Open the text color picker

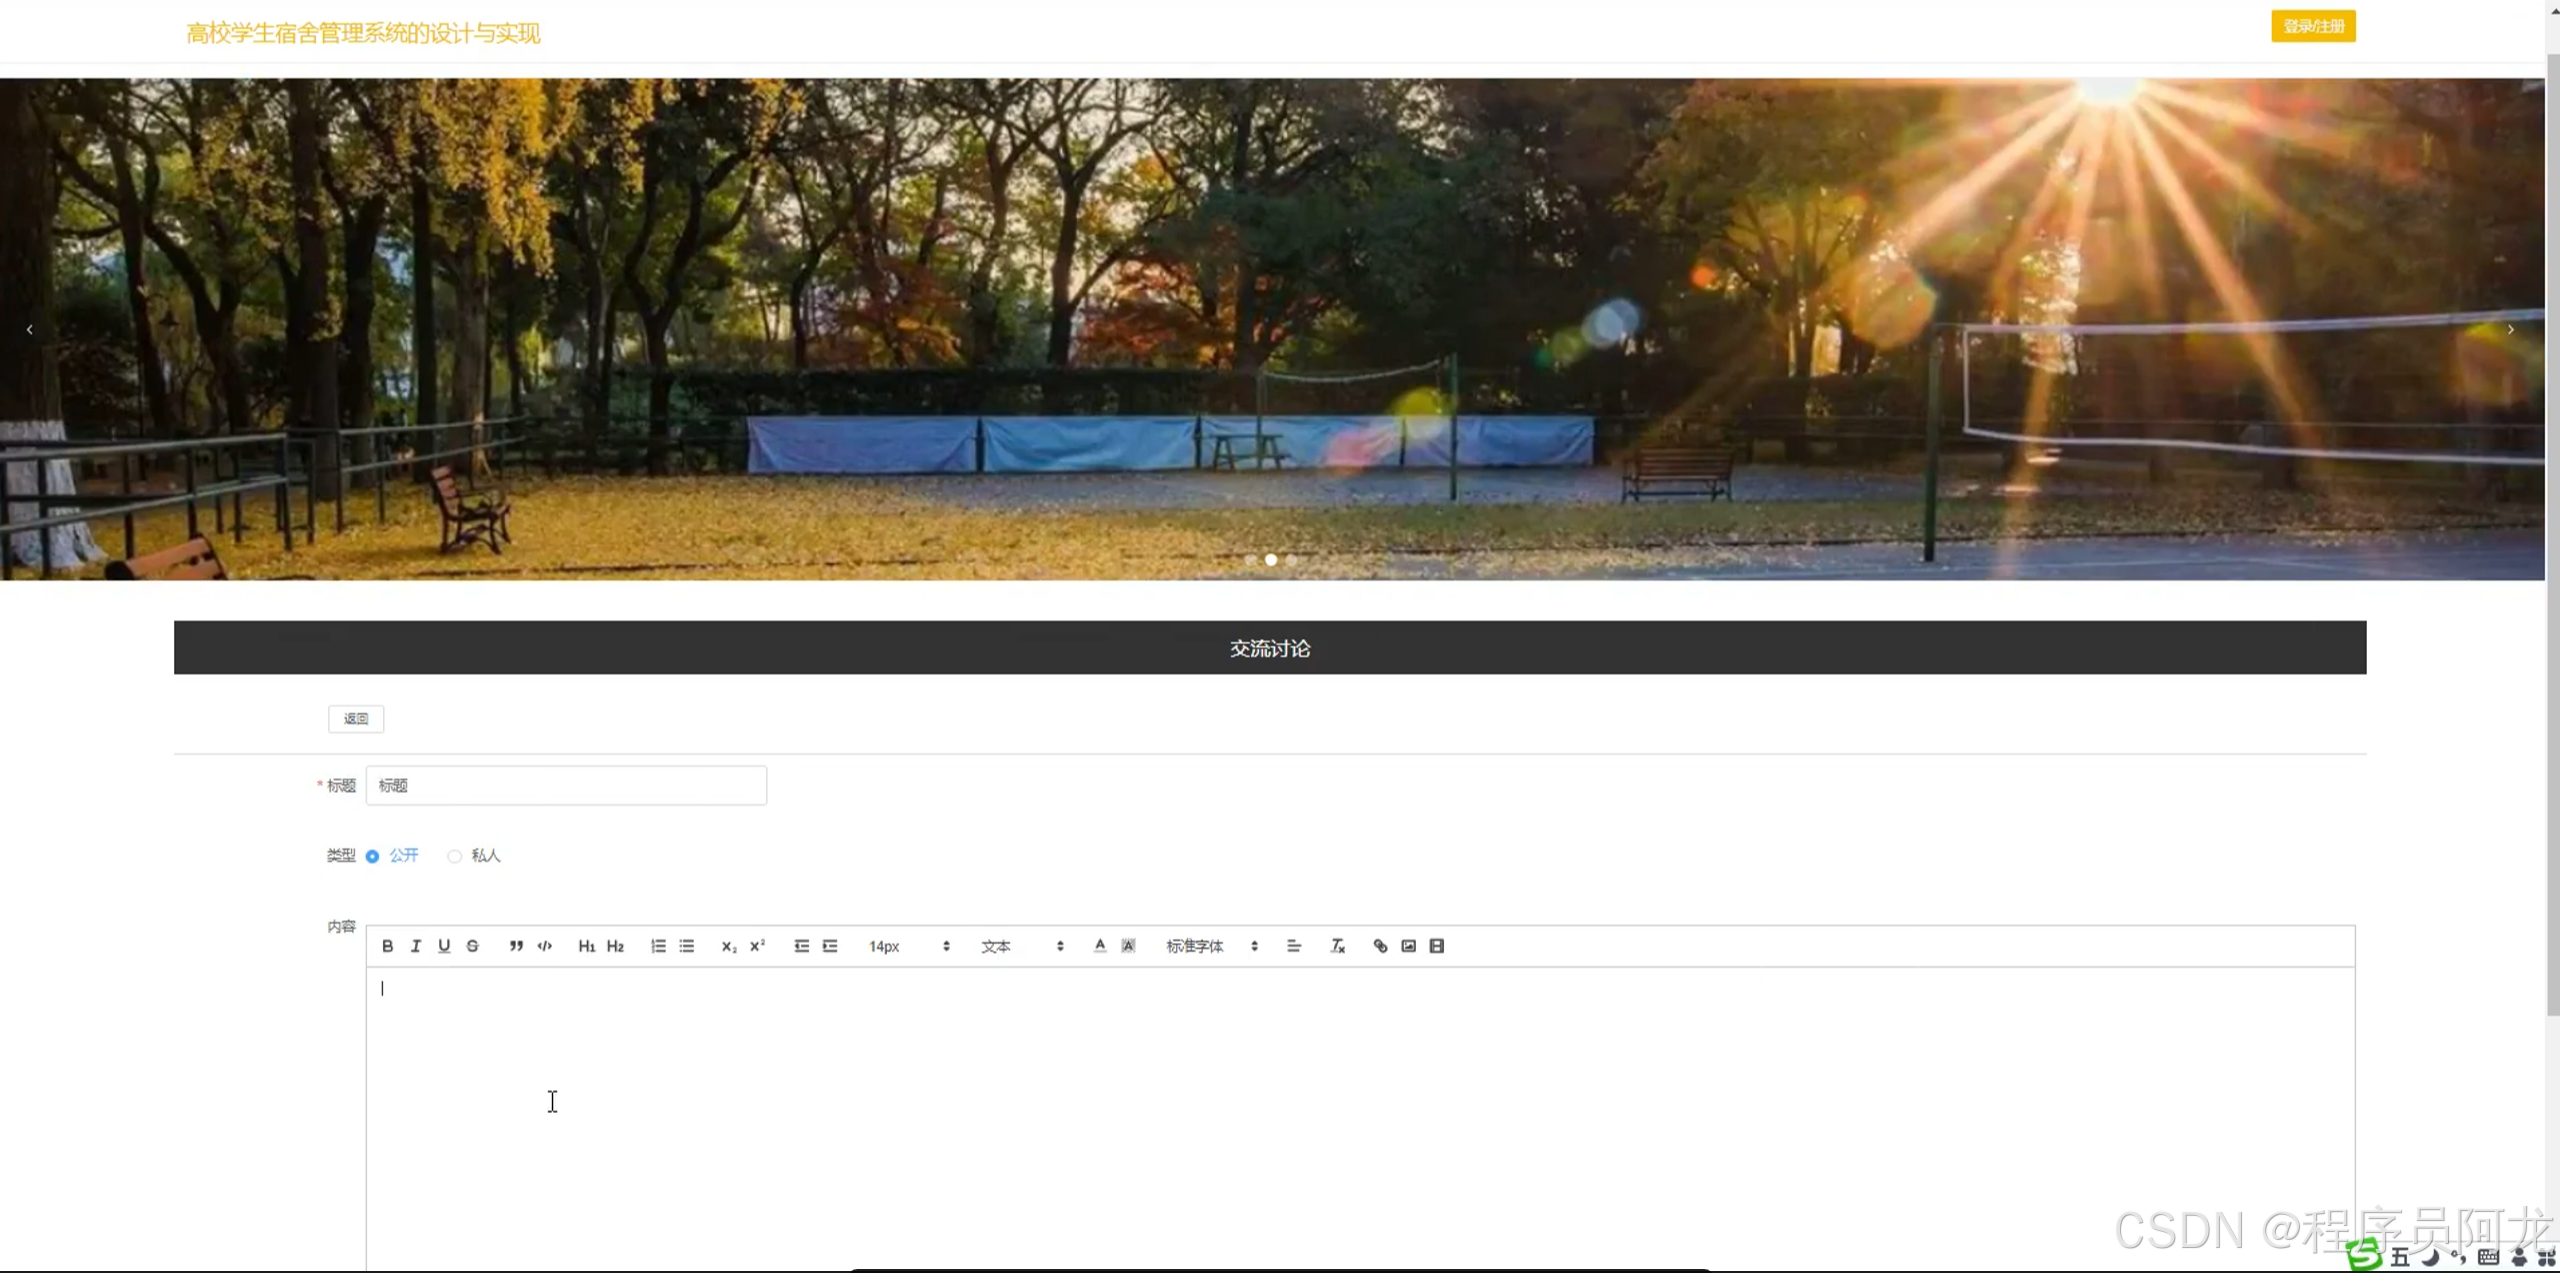[x=1100, y=946]
